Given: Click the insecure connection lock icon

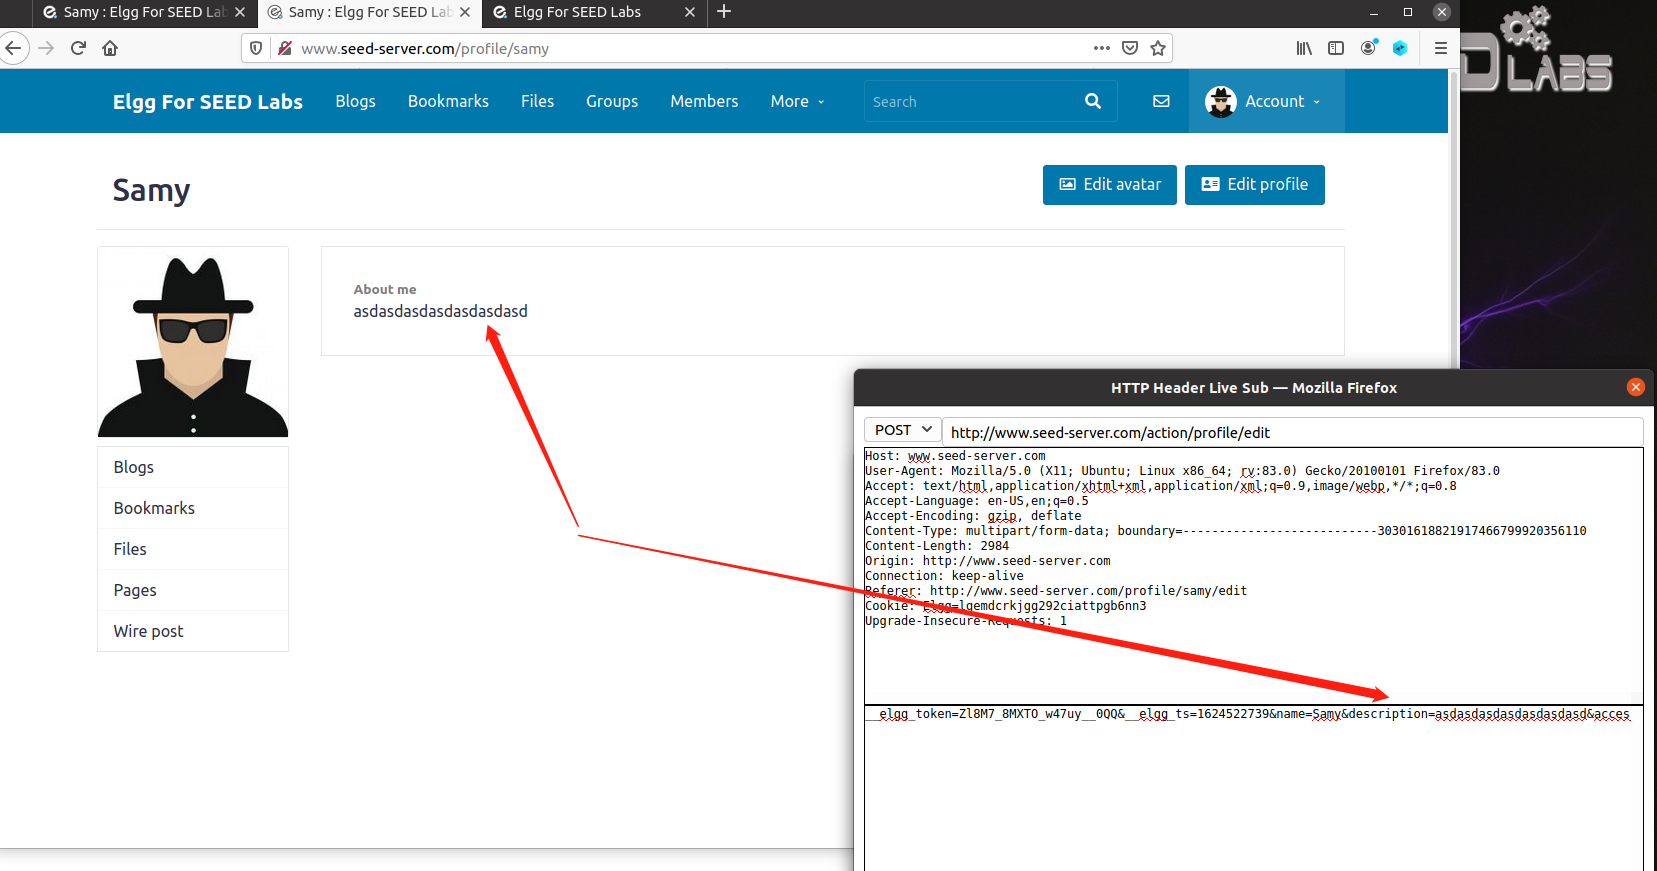Looking at the screenshot, I should click(285, 48).
